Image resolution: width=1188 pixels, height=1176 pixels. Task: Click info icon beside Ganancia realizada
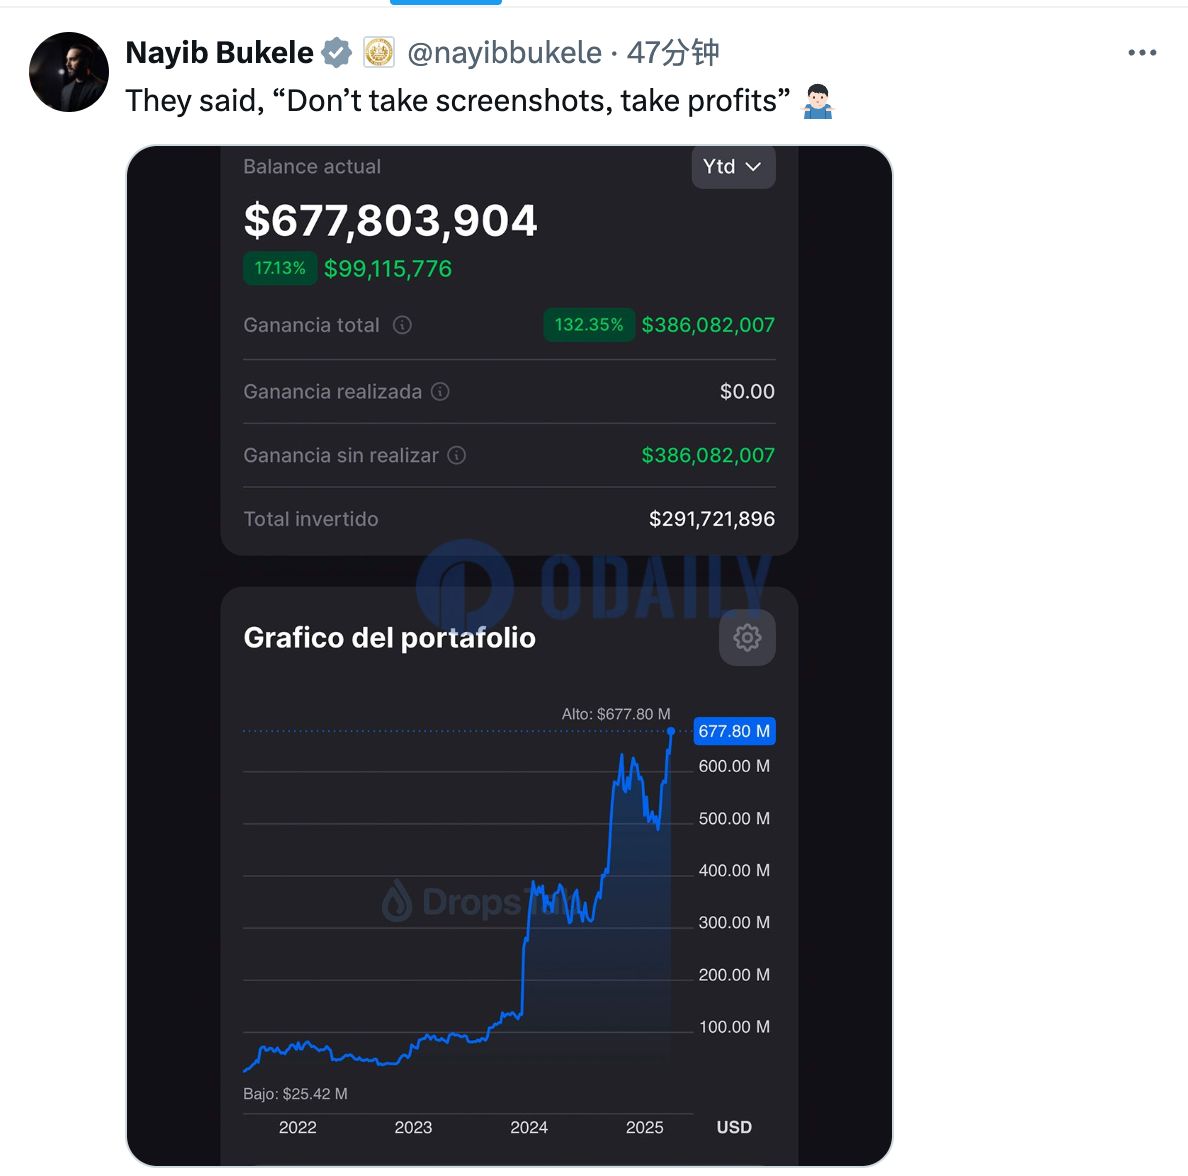[x=440, y=391]
